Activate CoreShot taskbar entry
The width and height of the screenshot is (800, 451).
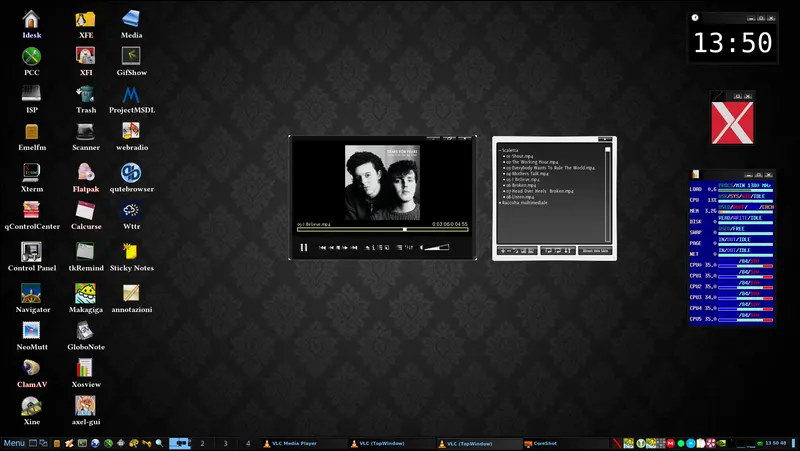pos(566,443)
